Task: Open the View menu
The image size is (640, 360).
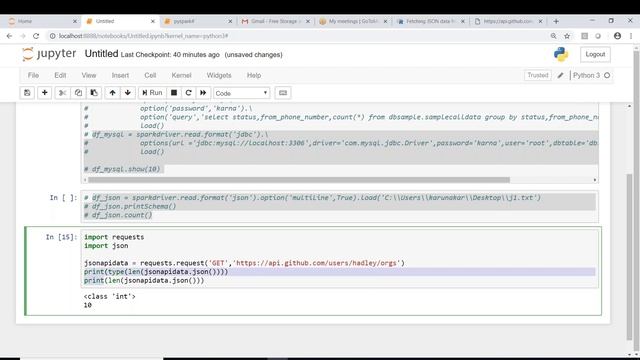Action: [89, 75]
